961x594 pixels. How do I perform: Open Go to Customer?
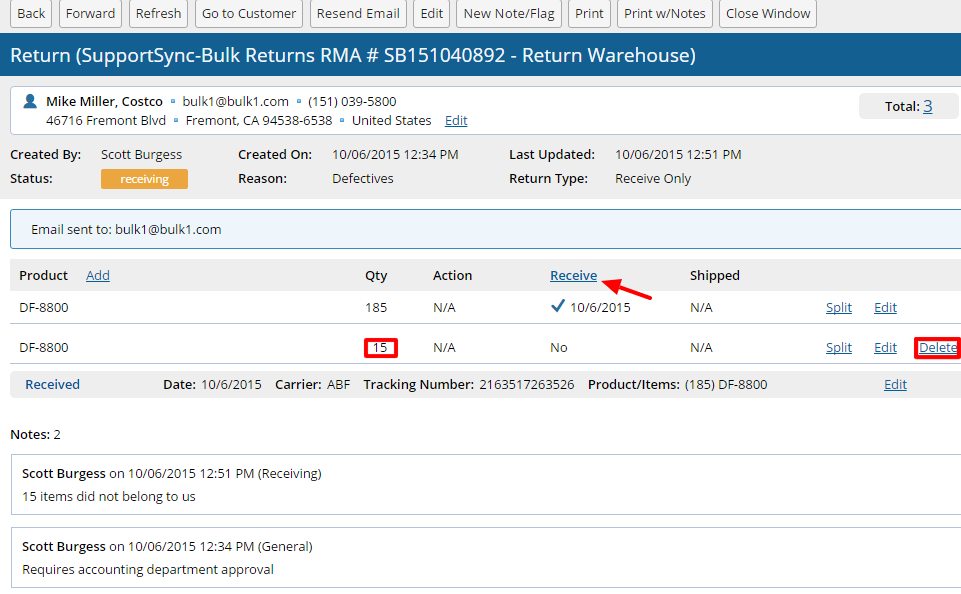click(249, 14)
